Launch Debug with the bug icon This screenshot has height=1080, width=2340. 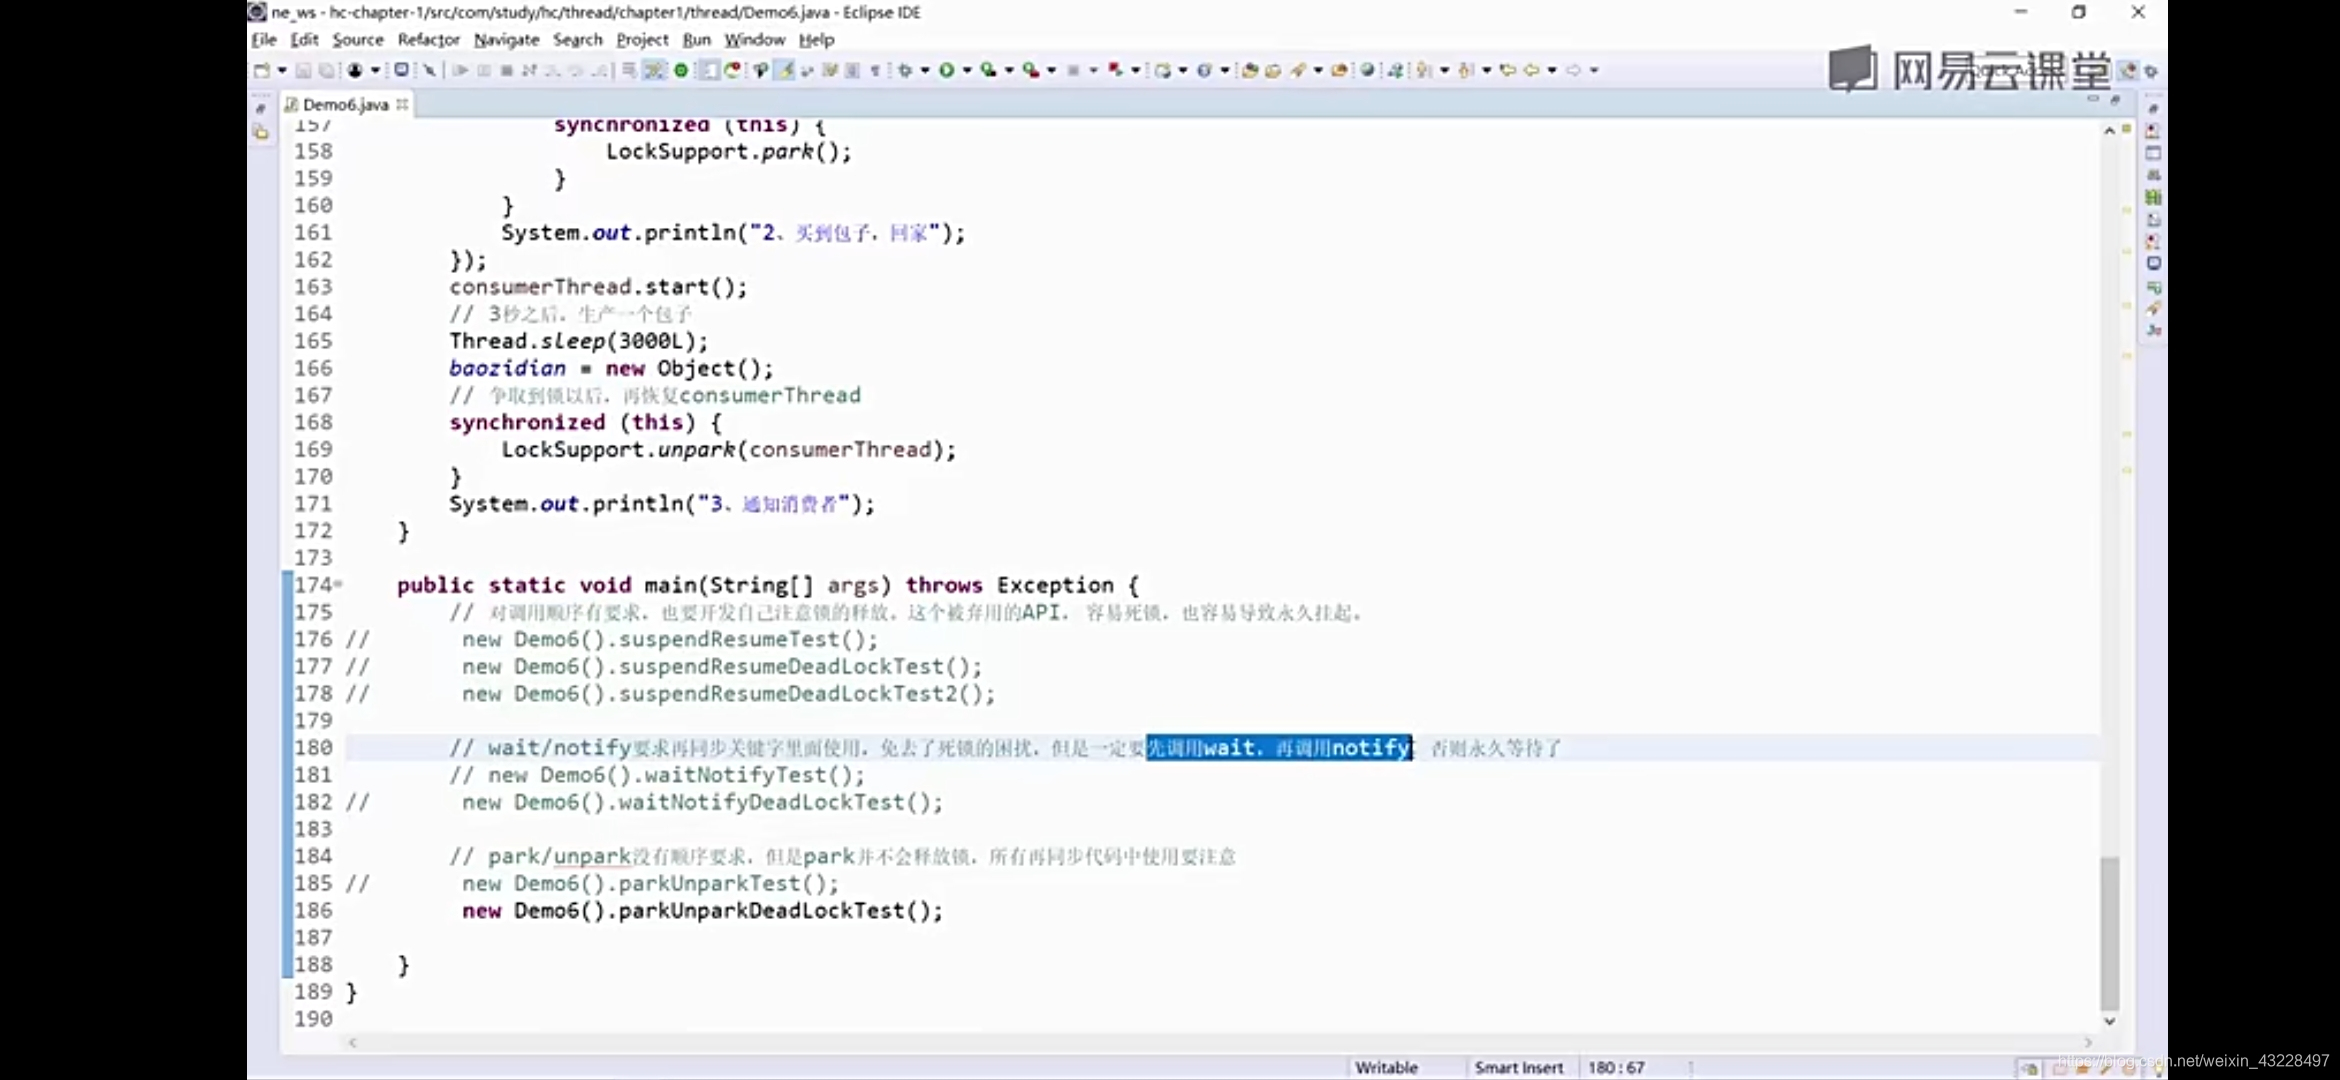pos(904,70)
